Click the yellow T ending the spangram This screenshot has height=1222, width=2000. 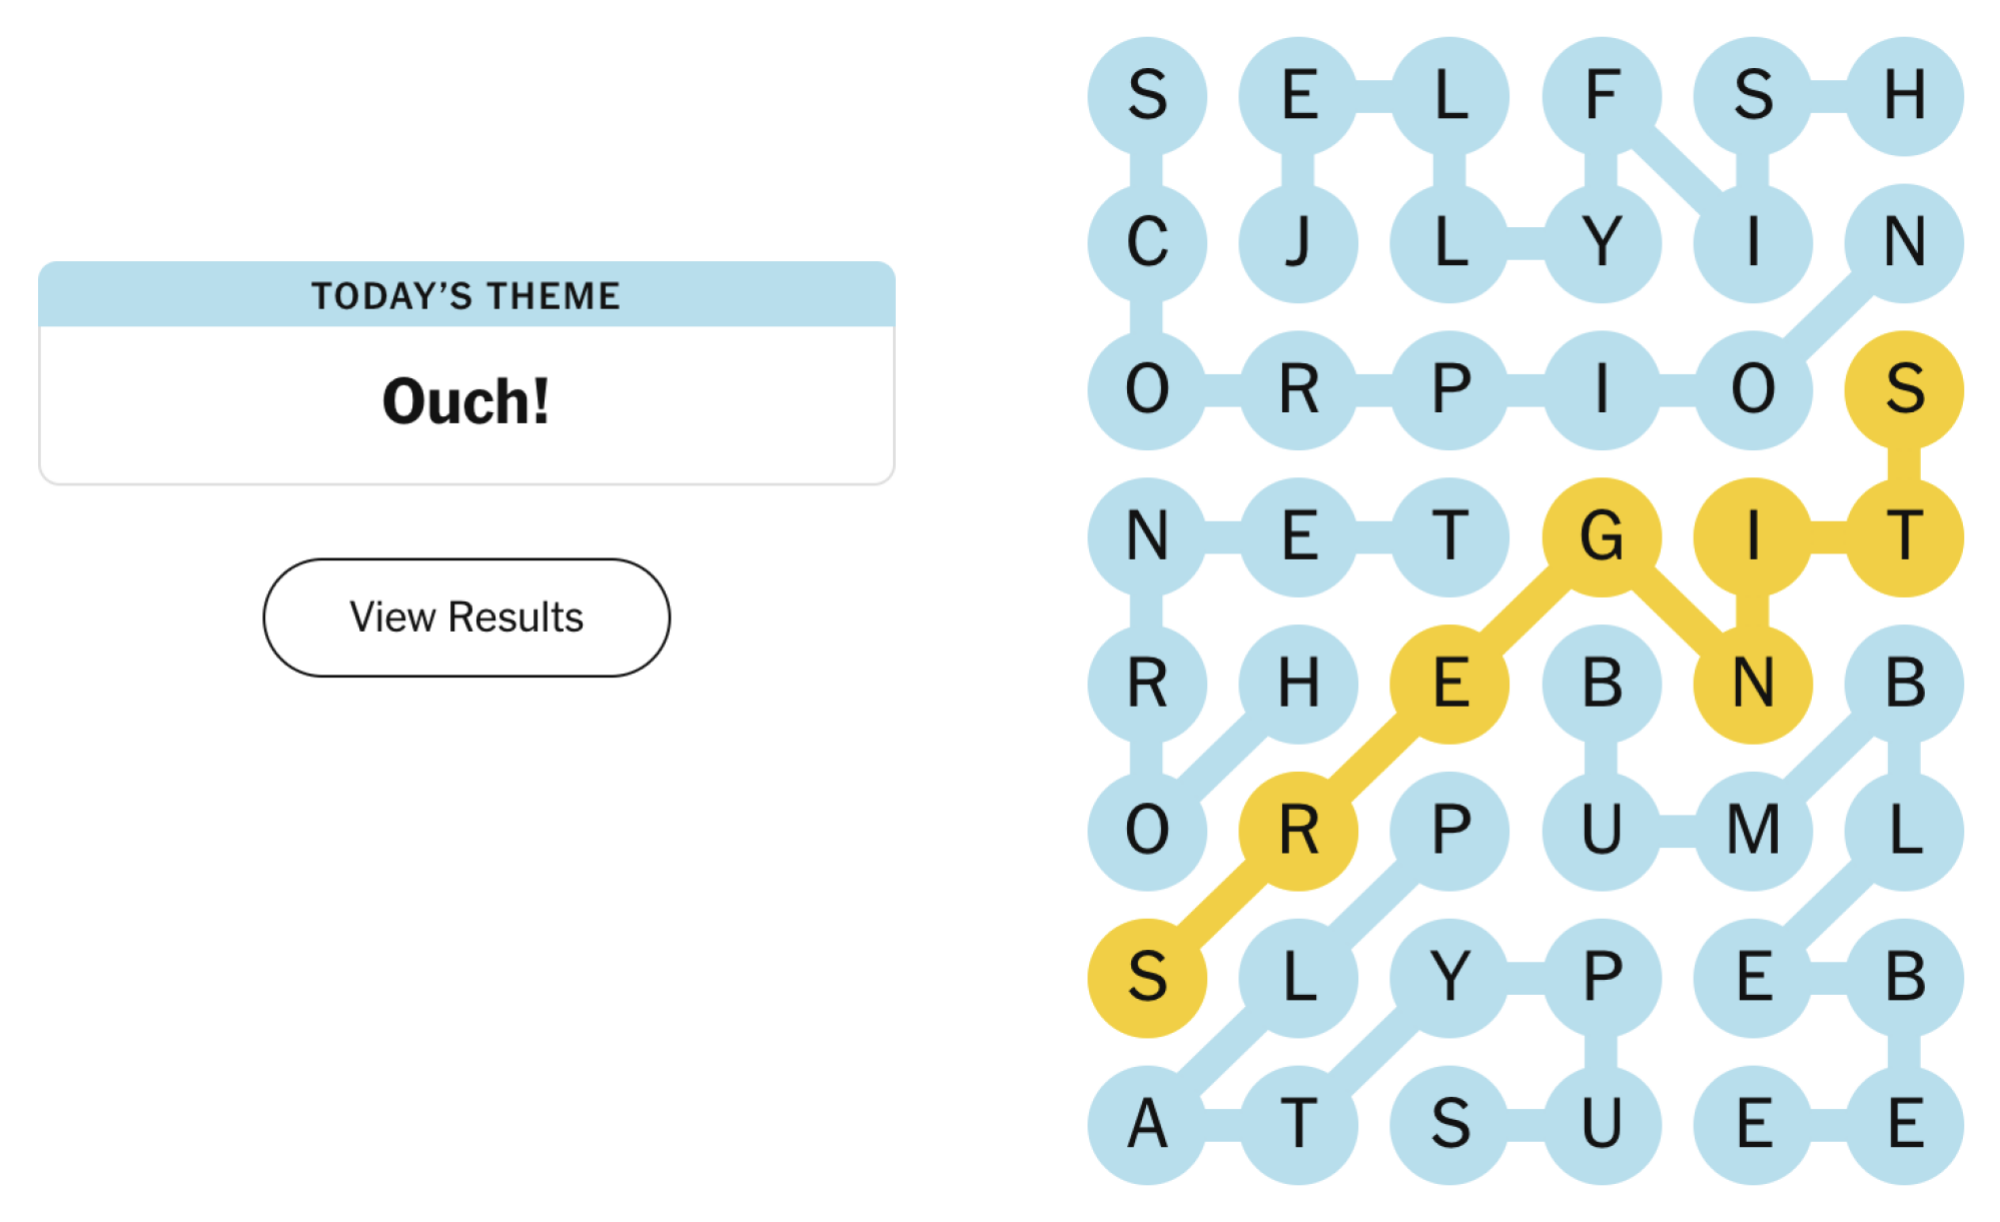(x=1903, y=537)
